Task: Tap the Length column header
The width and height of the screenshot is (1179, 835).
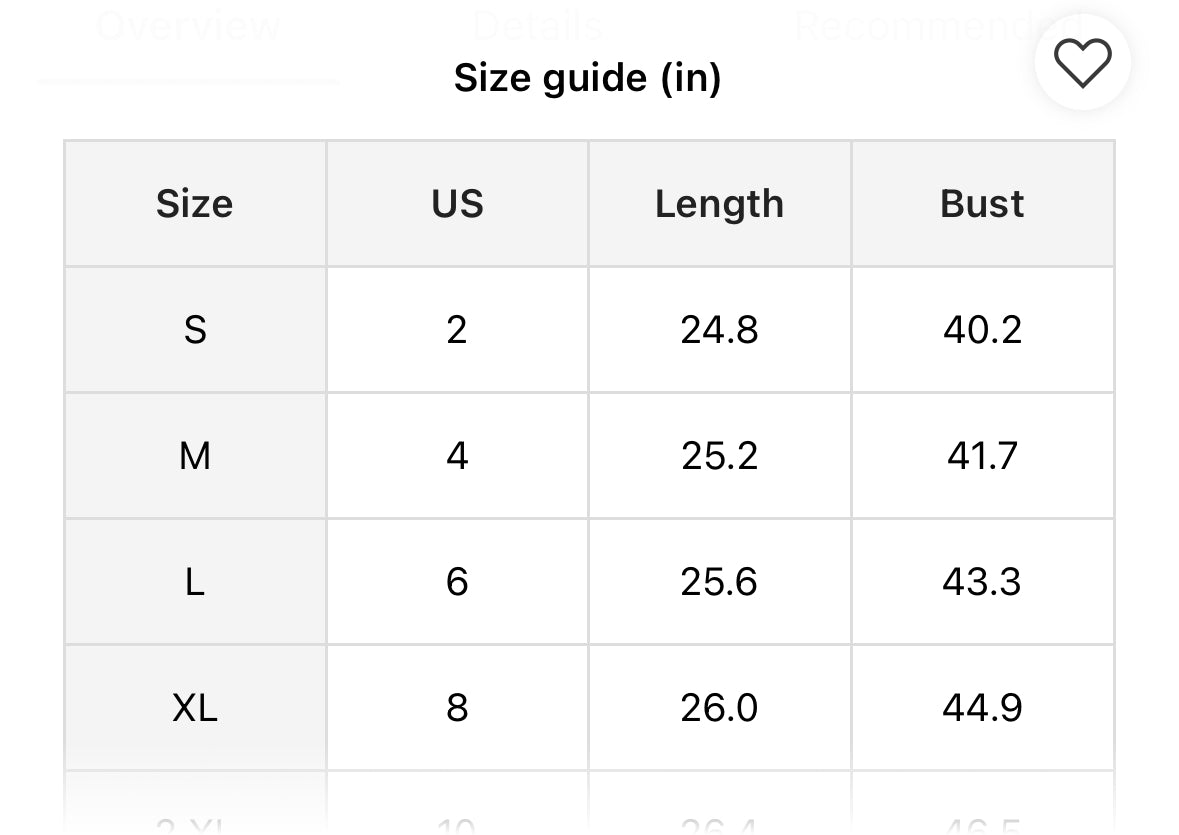Action: [719, 204]
